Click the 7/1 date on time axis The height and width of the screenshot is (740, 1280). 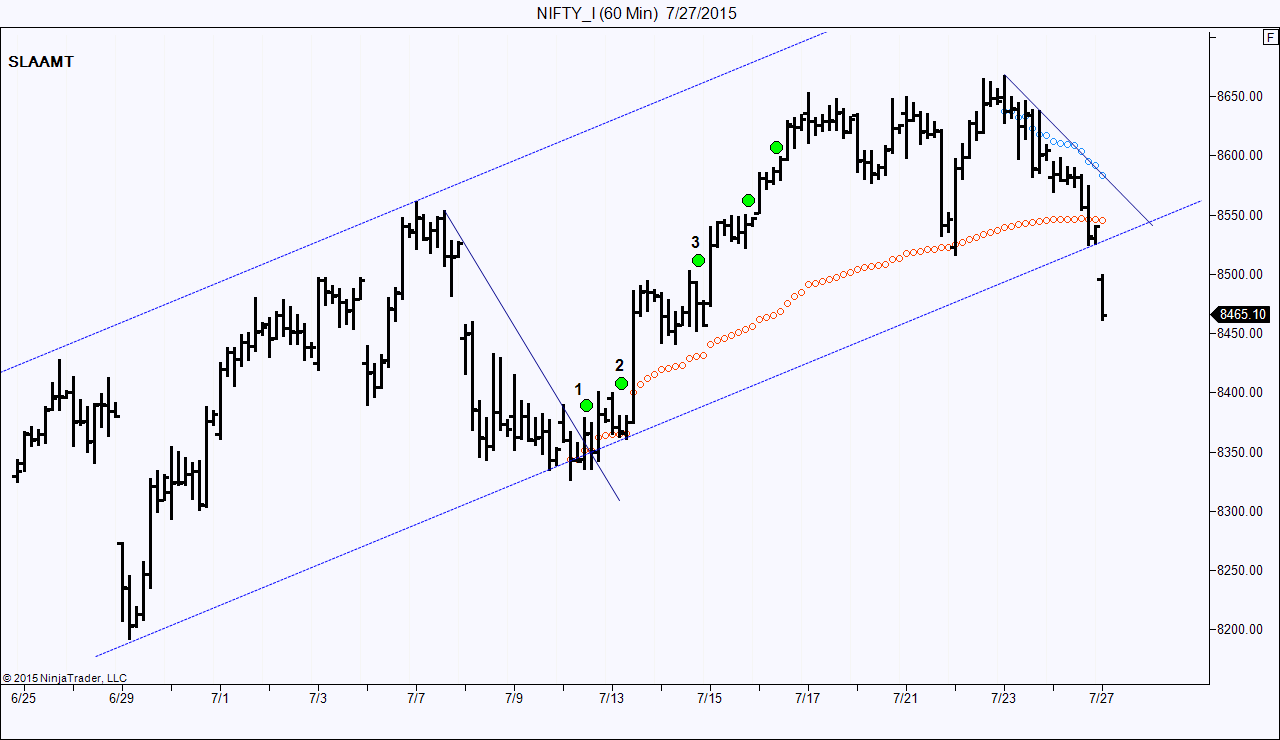click(220, 698)
